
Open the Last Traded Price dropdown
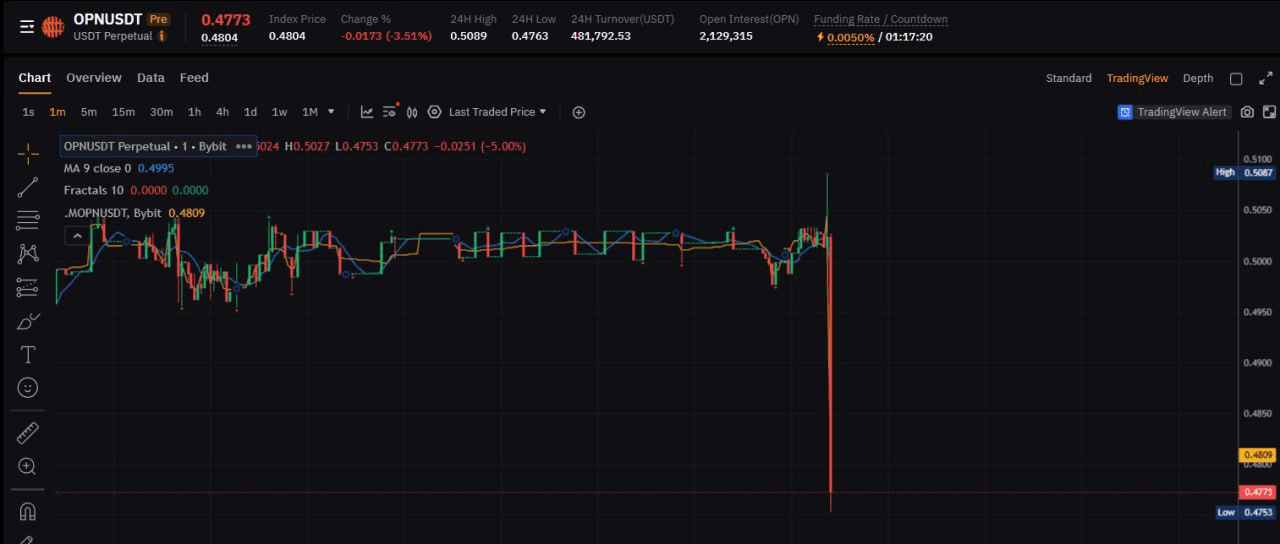pyautogui.click(x=498, y=112)
